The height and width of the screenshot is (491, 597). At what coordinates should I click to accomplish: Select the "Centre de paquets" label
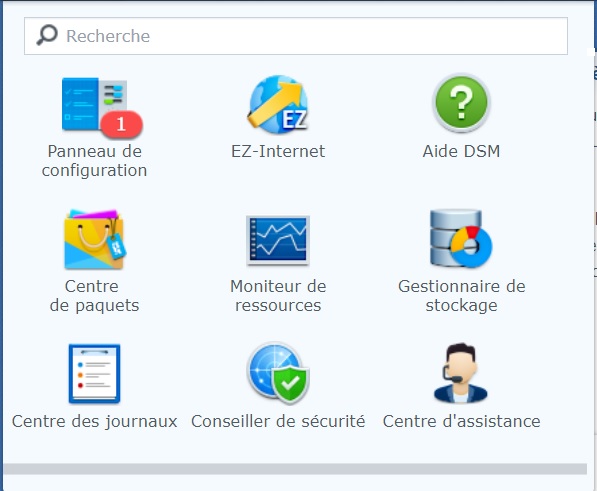tap(94, 296)
